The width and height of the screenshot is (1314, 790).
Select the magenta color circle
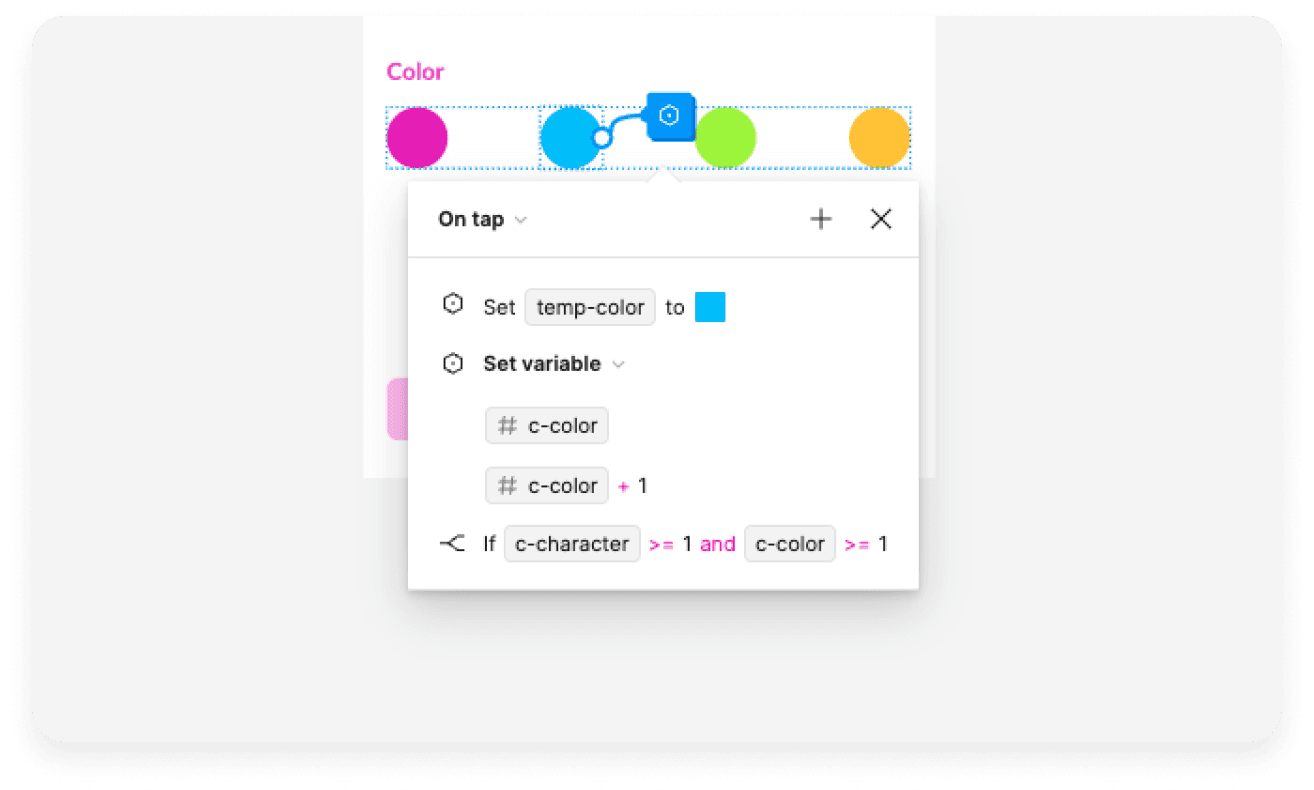417,138
